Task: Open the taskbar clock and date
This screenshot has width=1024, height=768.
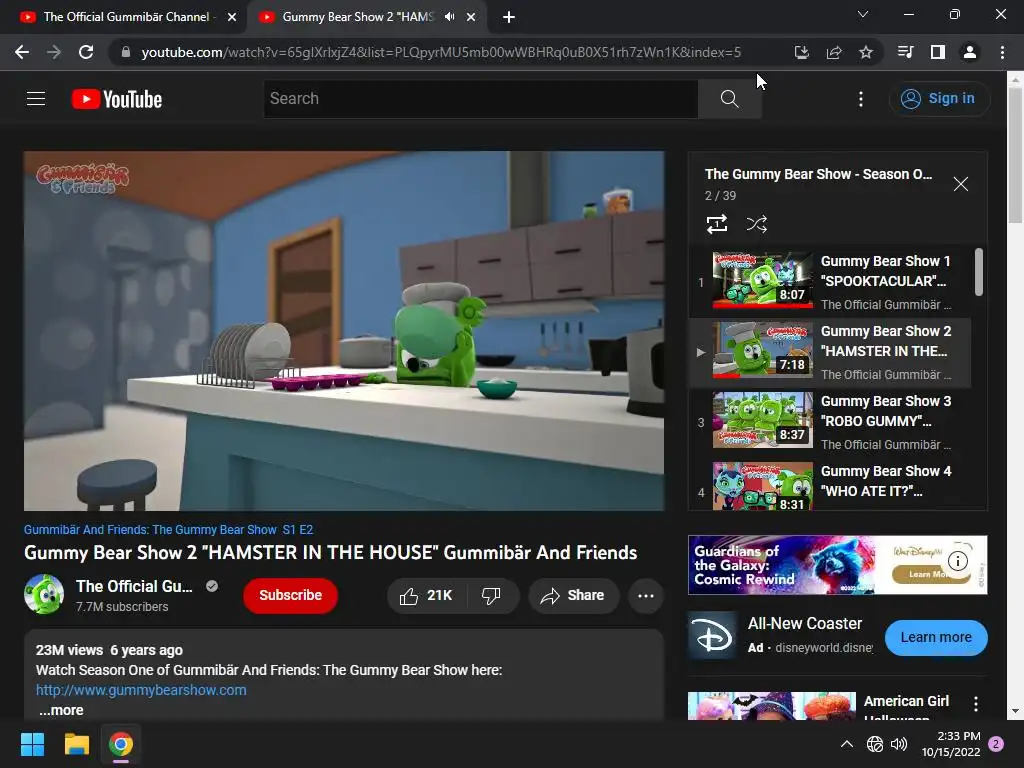Action: 951,744
